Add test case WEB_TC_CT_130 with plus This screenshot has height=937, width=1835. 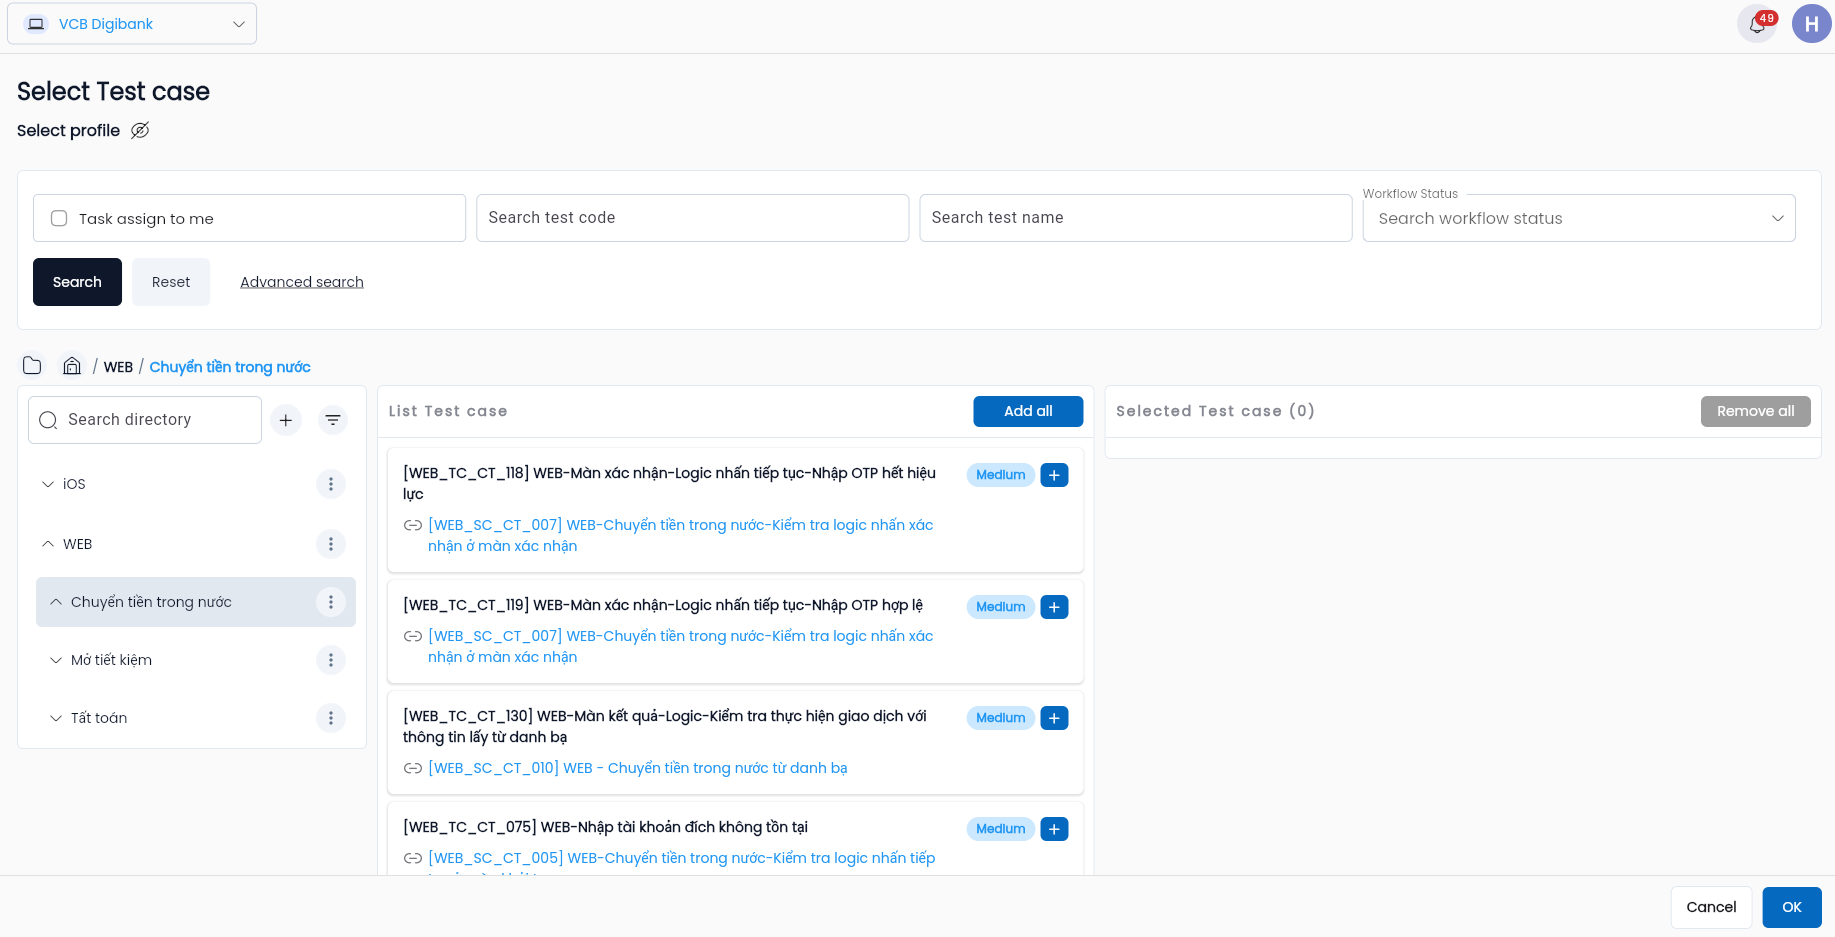[1054, 718]
